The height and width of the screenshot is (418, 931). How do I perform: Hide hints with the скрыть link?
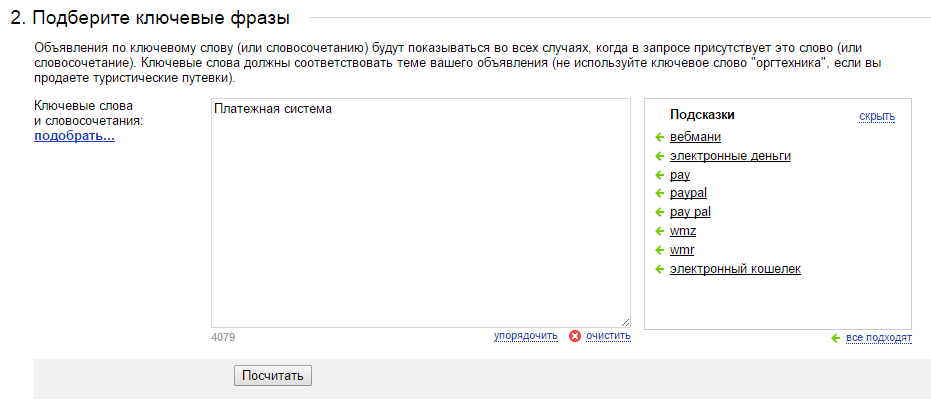(x=877, y=116)
